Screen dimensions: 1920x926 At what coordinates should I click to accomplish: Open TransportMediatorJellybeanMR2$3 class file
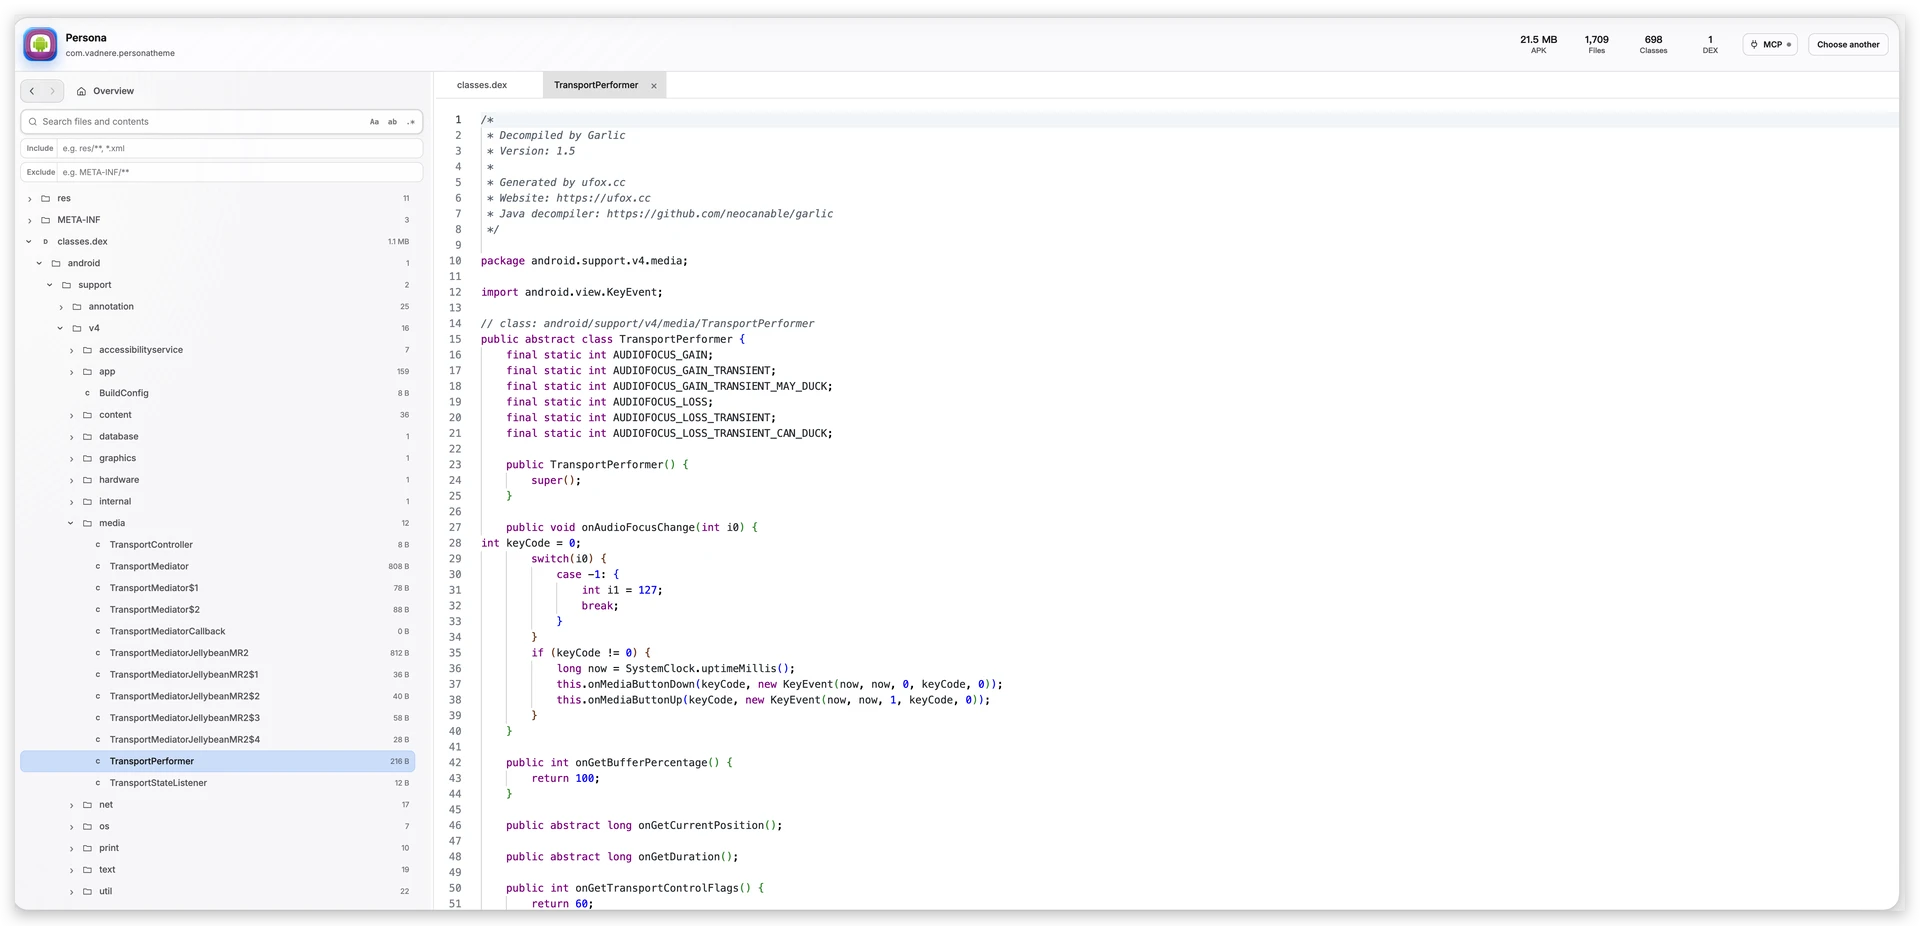217,718
